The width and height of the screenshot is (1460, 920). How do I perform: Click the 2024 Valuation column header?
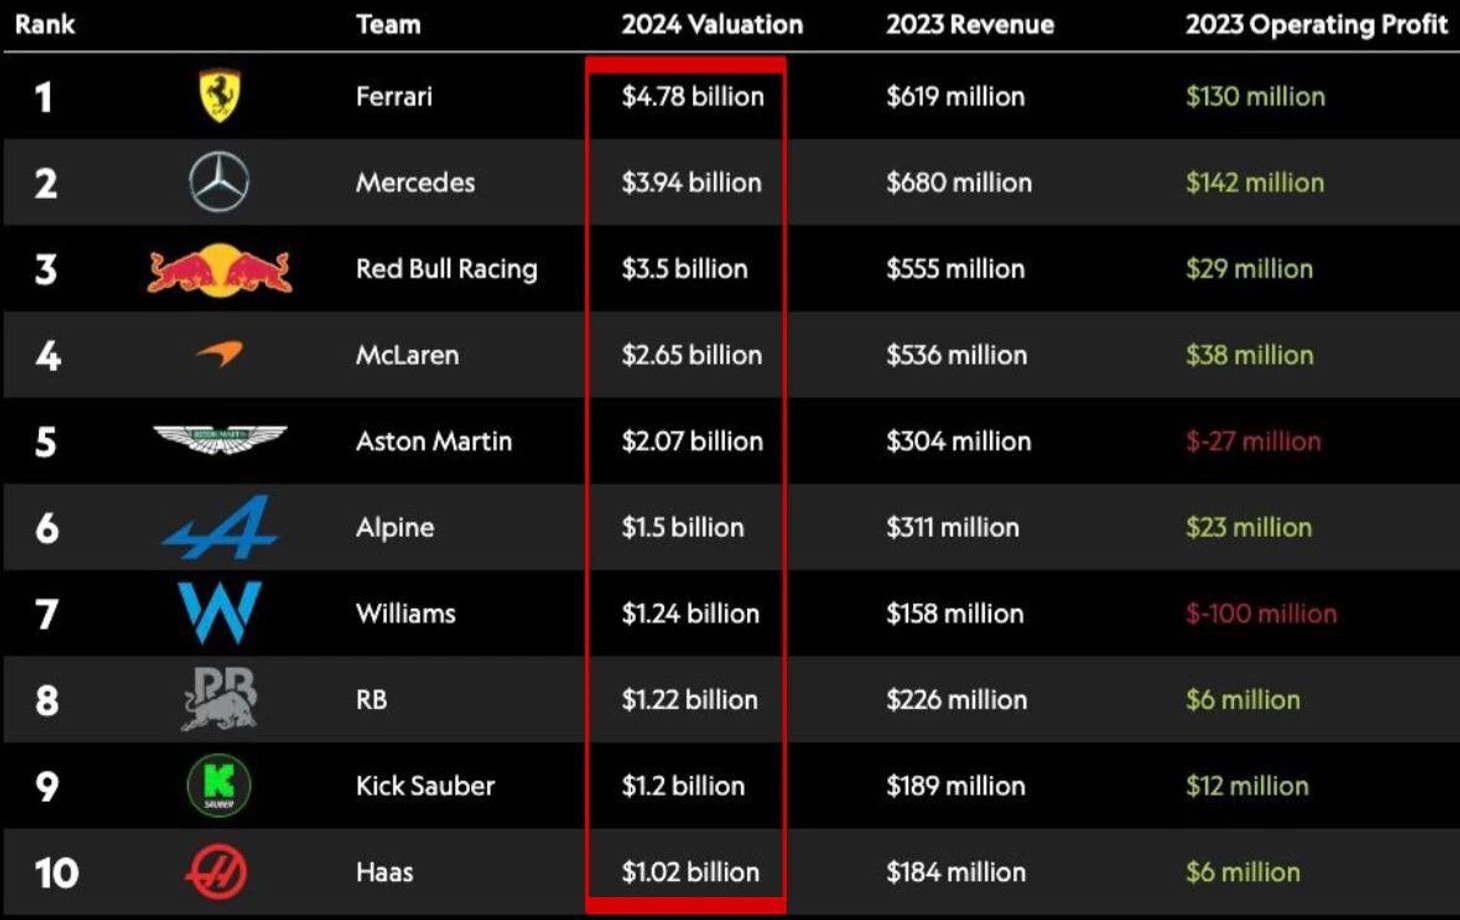pos(712,24)
